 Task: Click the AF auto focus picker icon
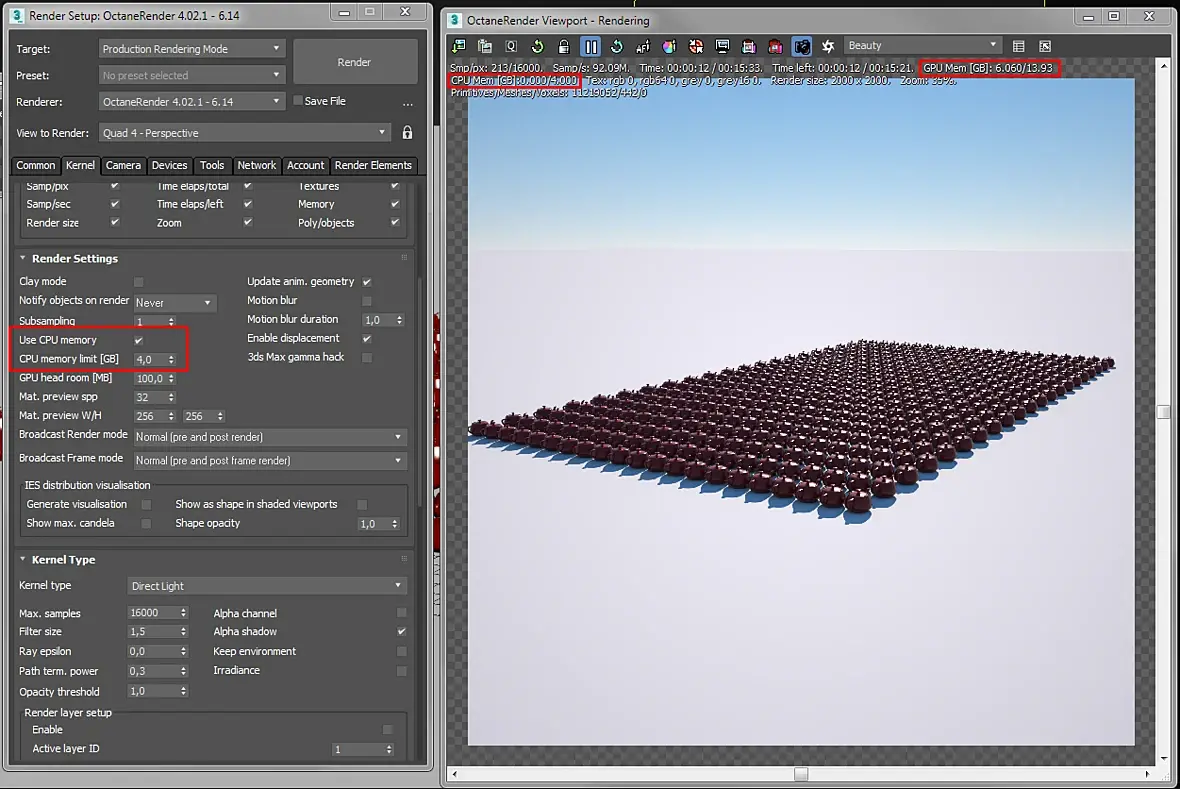pos(643,46)
